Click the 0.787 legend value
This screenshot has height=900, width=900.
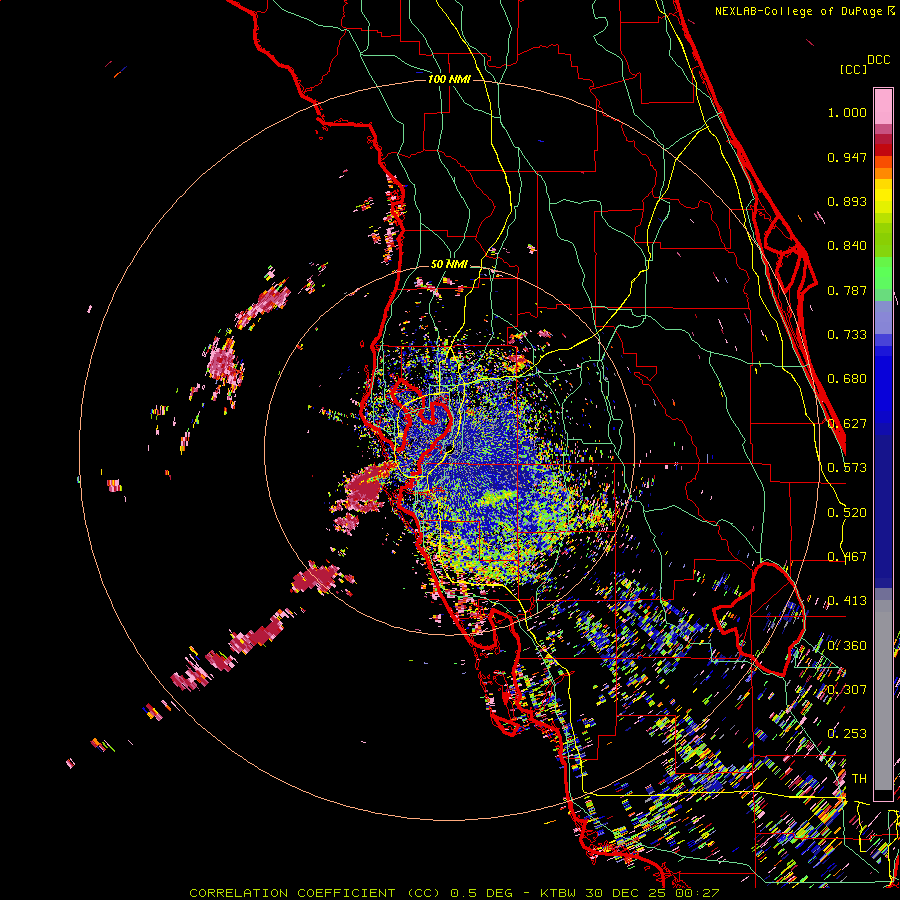point(847,290)
